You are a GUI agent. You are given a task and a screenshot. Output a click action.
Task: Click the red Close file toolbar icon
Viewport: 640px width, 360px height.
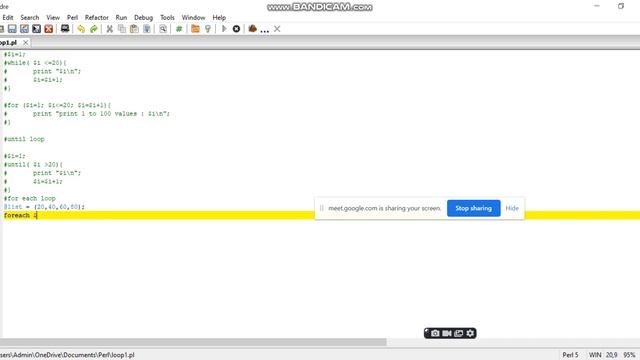(49, 29)
